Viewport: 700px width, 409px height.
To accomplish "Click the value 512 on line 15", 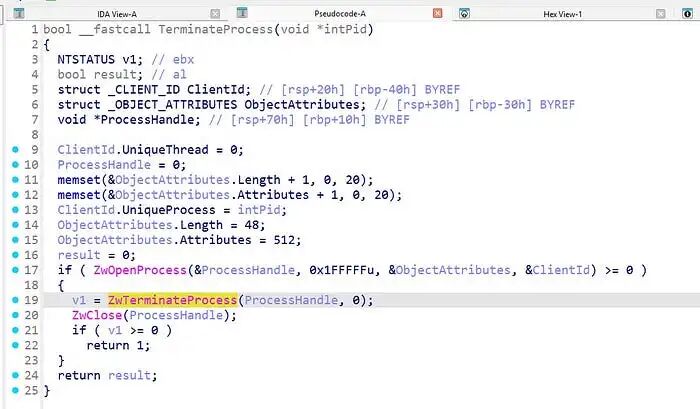I will point(284,240).
